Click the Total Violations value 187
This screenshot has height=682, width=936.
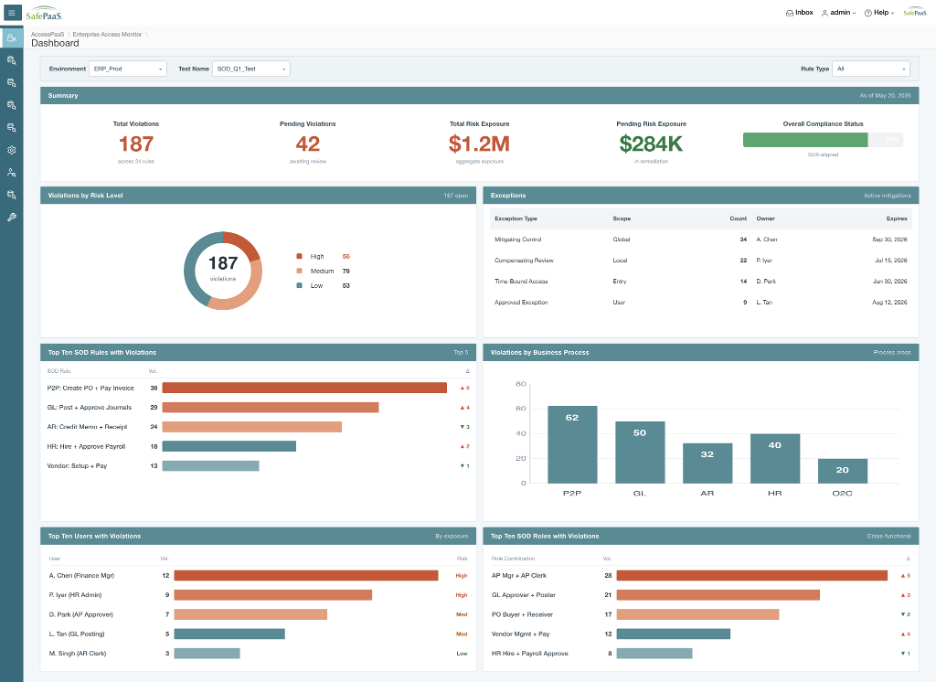136,144
